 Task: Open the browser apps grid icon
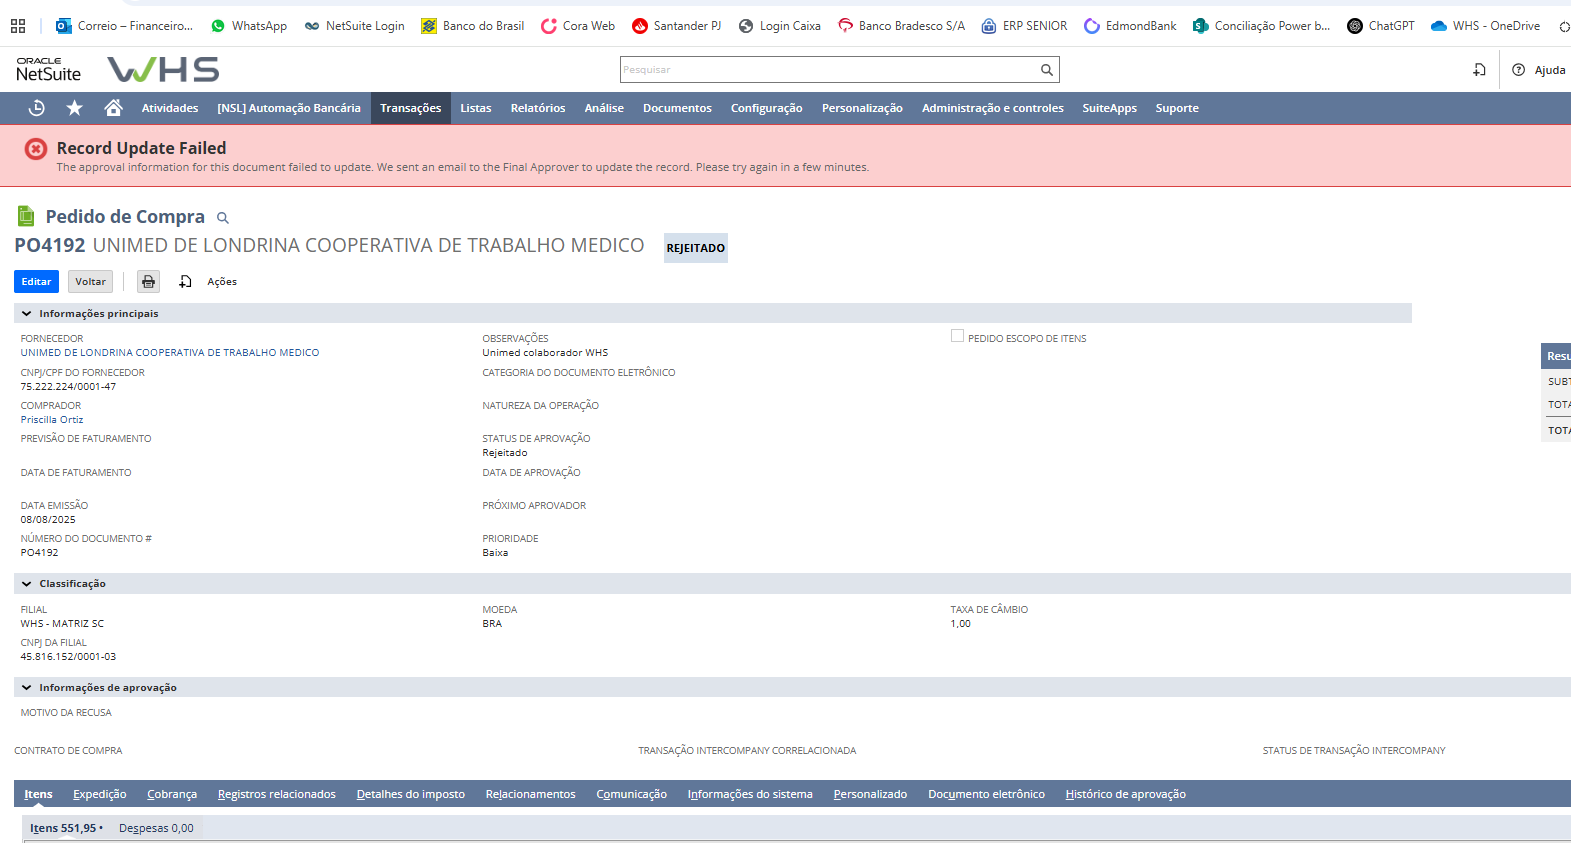pos(18,26)
